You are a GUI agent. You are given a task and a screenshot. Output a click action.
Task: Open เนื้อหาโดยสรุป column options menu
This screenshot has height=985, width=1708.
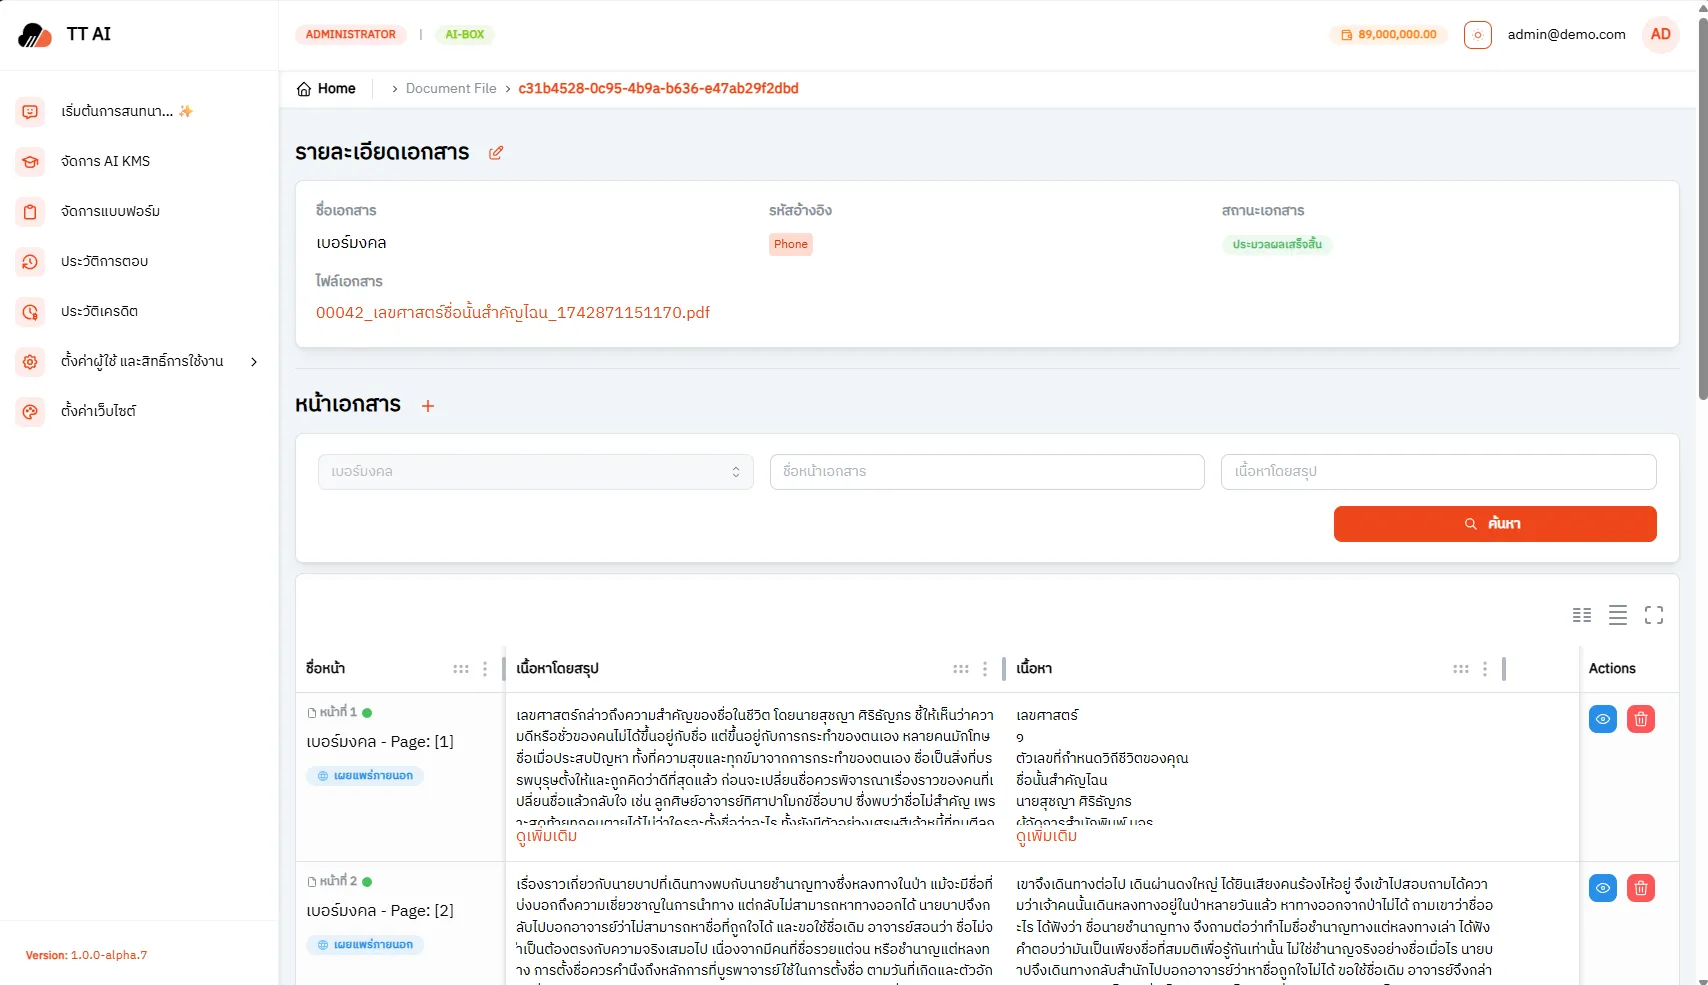(x=985, y=669)
